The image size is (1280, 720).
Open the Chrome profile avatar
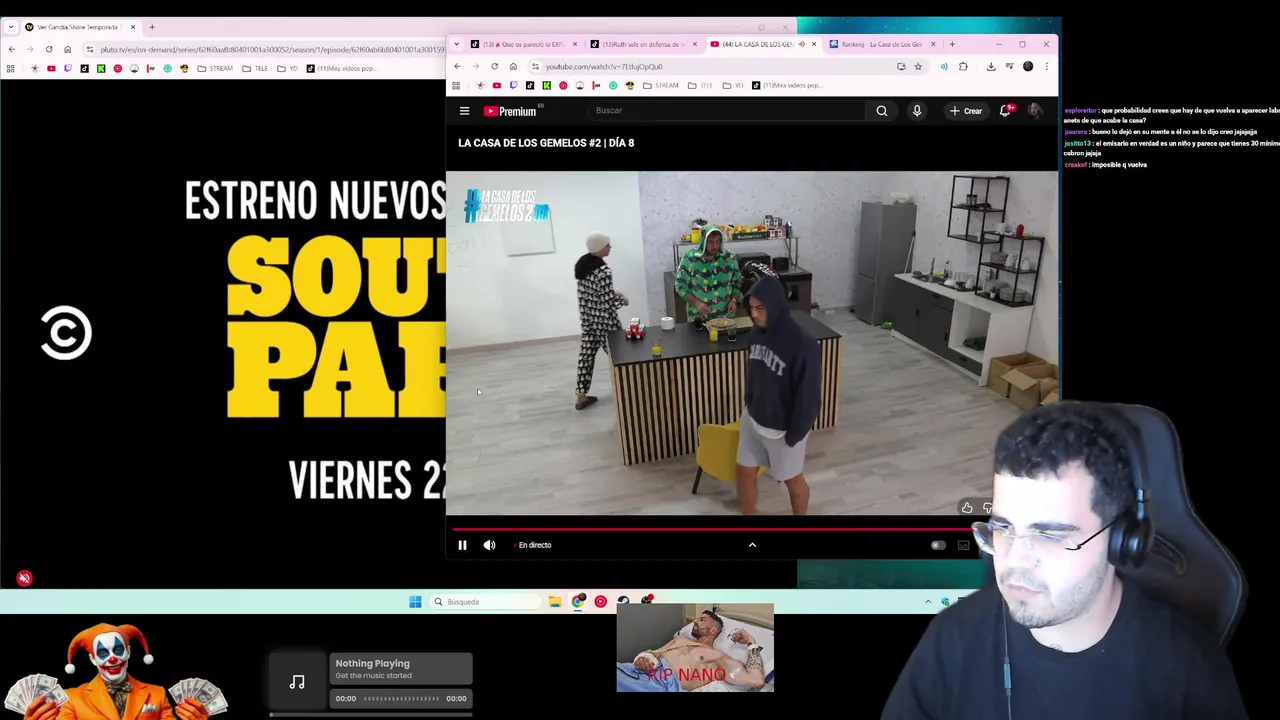pos(1028,67)
